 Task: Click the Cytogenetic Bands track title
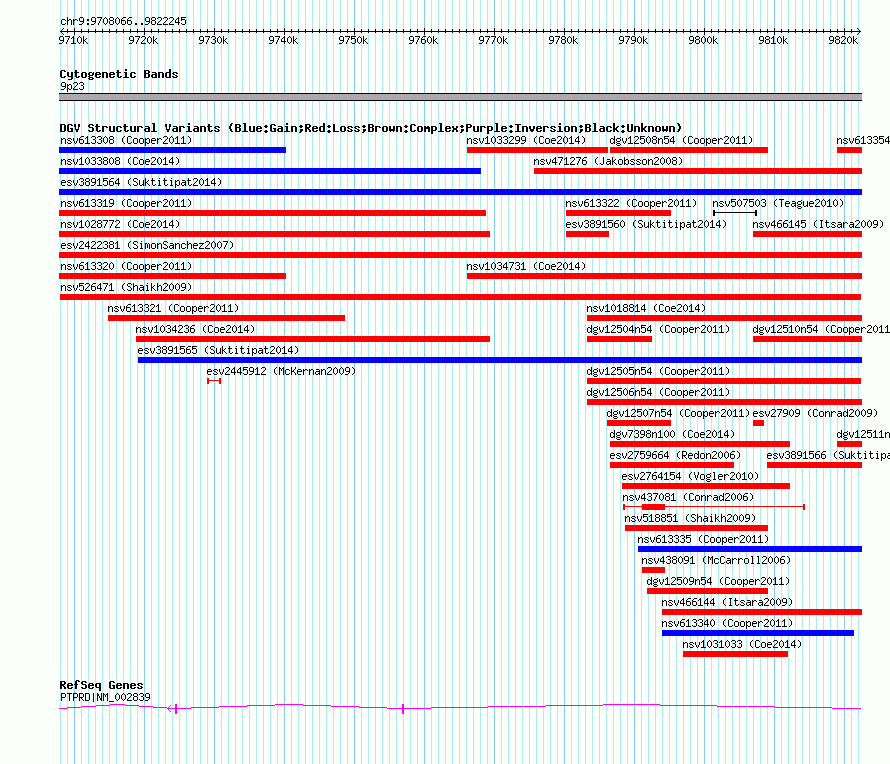tap(119, 74)
